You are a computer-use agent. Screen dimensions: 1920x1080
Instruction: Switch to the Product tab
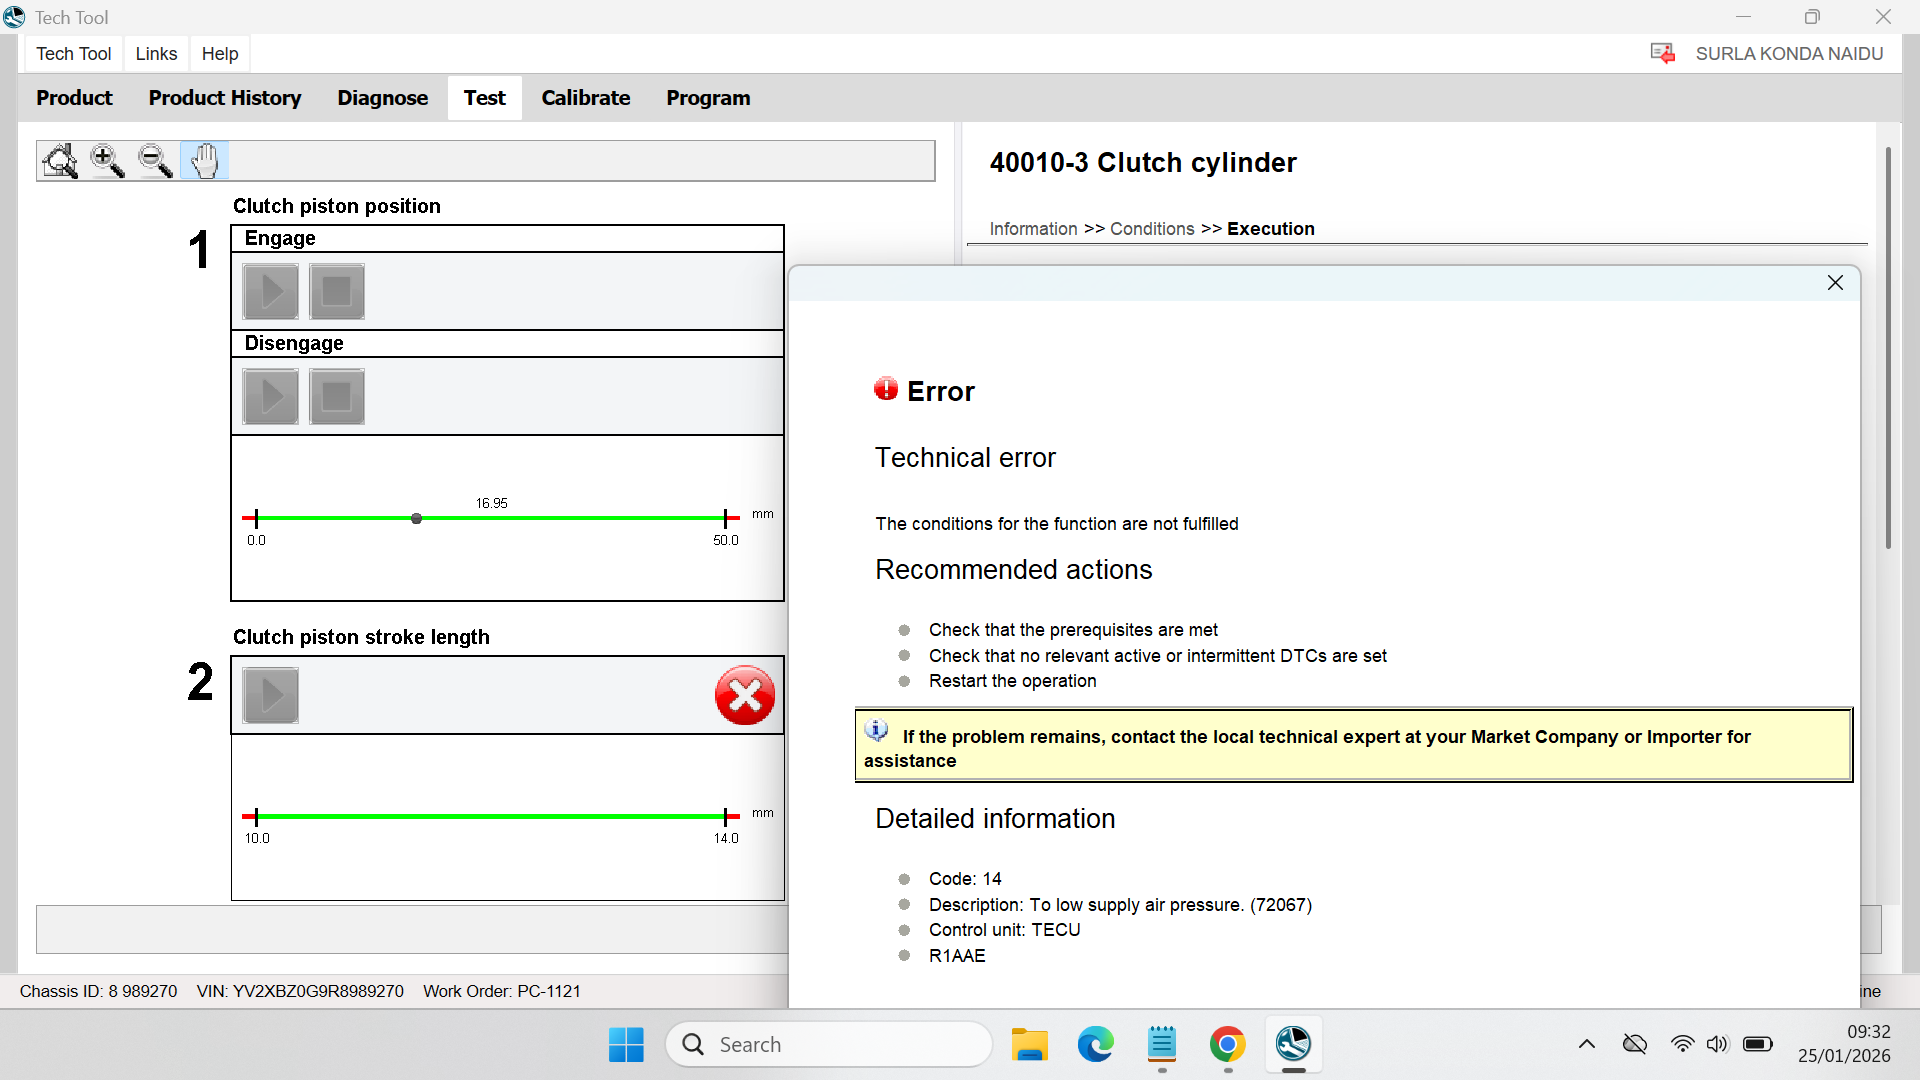[74, 98]
